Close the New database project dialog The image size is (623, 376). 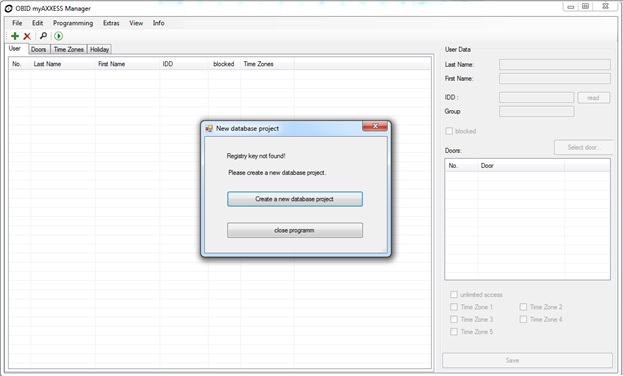(375, 126)
